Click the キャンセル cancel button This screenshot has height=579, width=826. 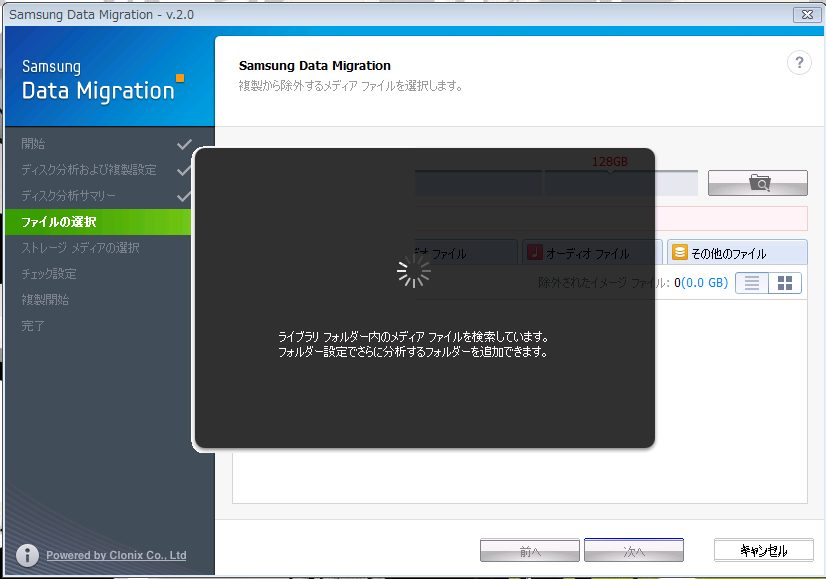(763, 550)
